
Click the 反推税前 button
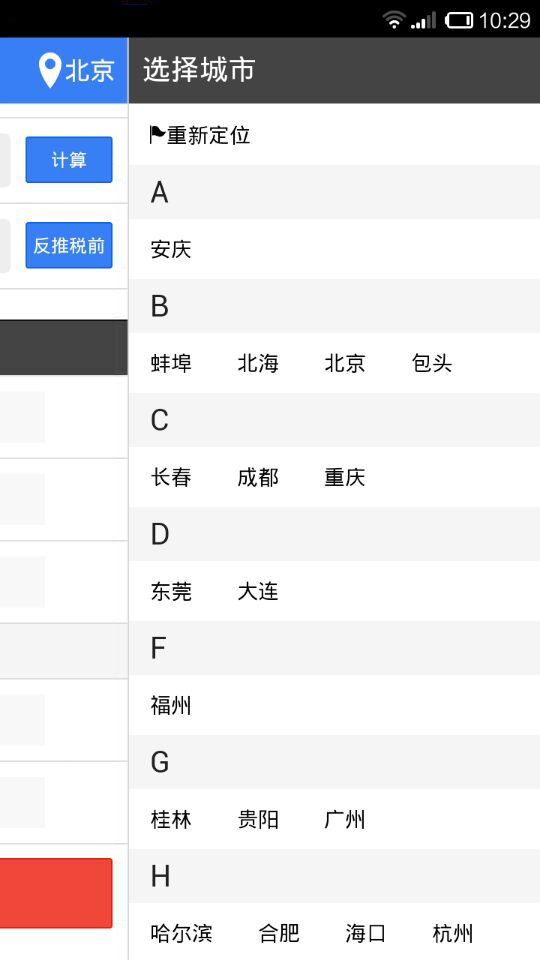69,246
